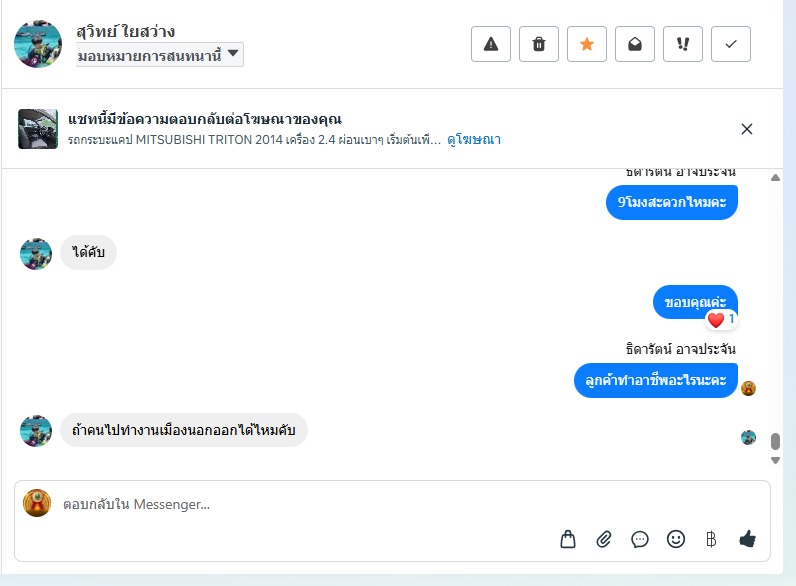Open saved replies speech bubble icon
Image resolution: width=796 pixels, height=586 pixels.
[x=640, y=540]
